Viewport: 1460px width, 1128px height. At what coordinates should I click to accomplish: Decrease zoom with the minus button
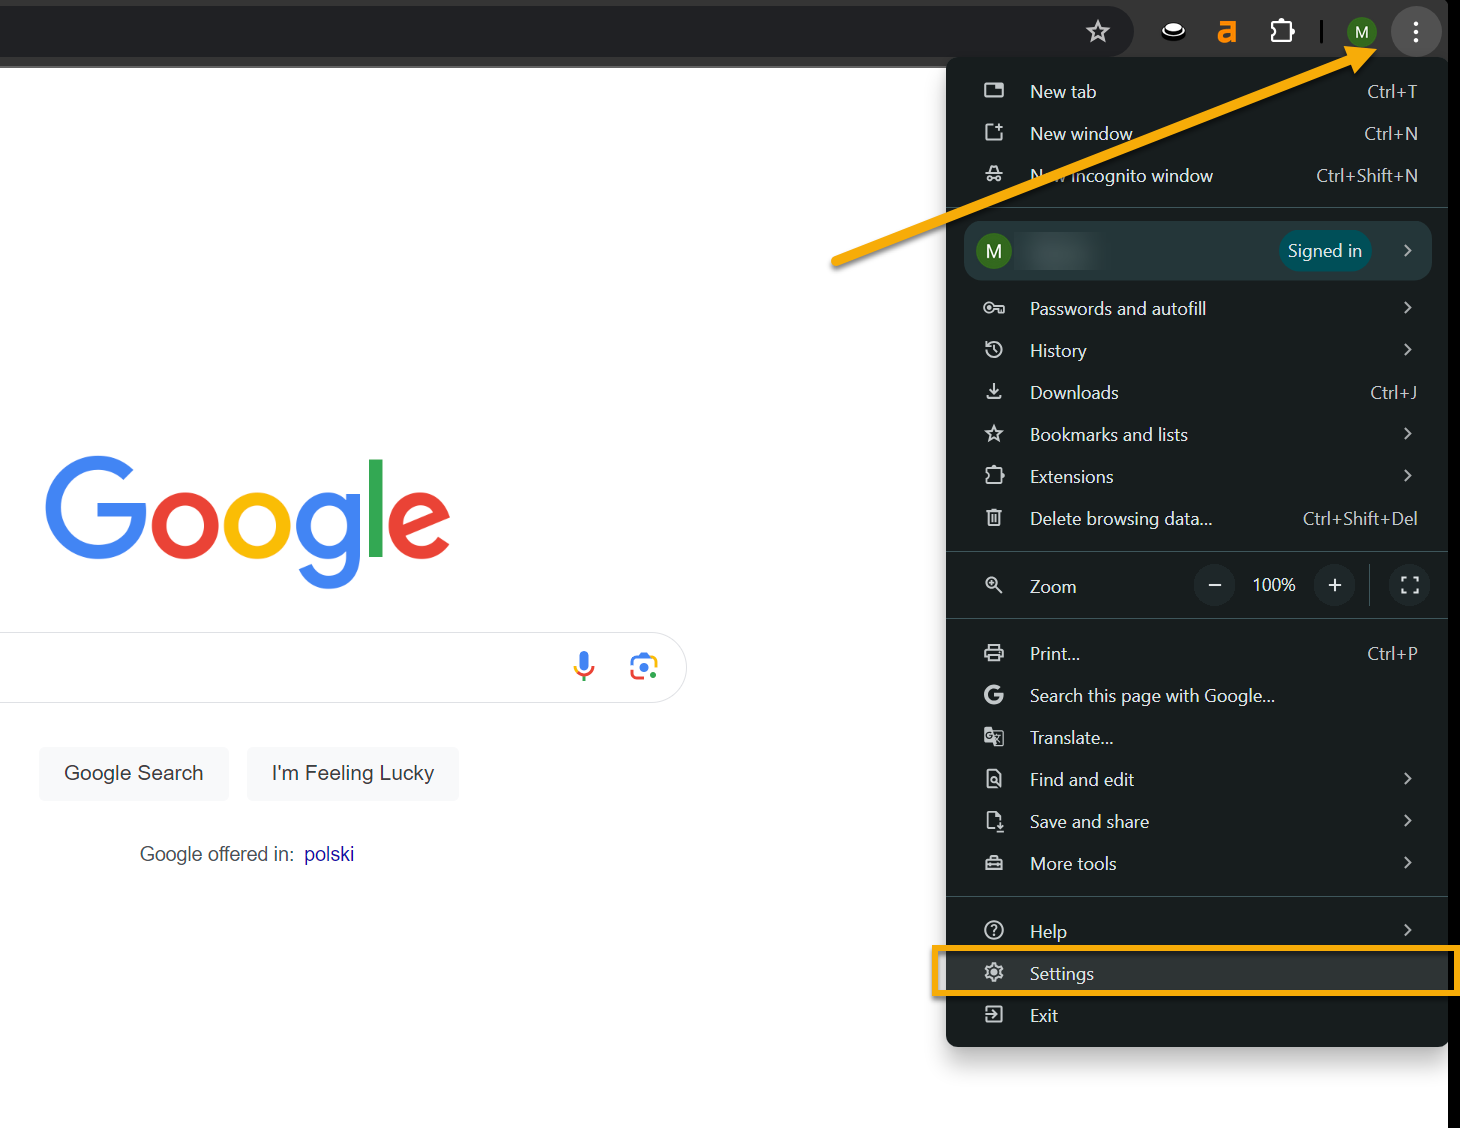[1215, 585]
